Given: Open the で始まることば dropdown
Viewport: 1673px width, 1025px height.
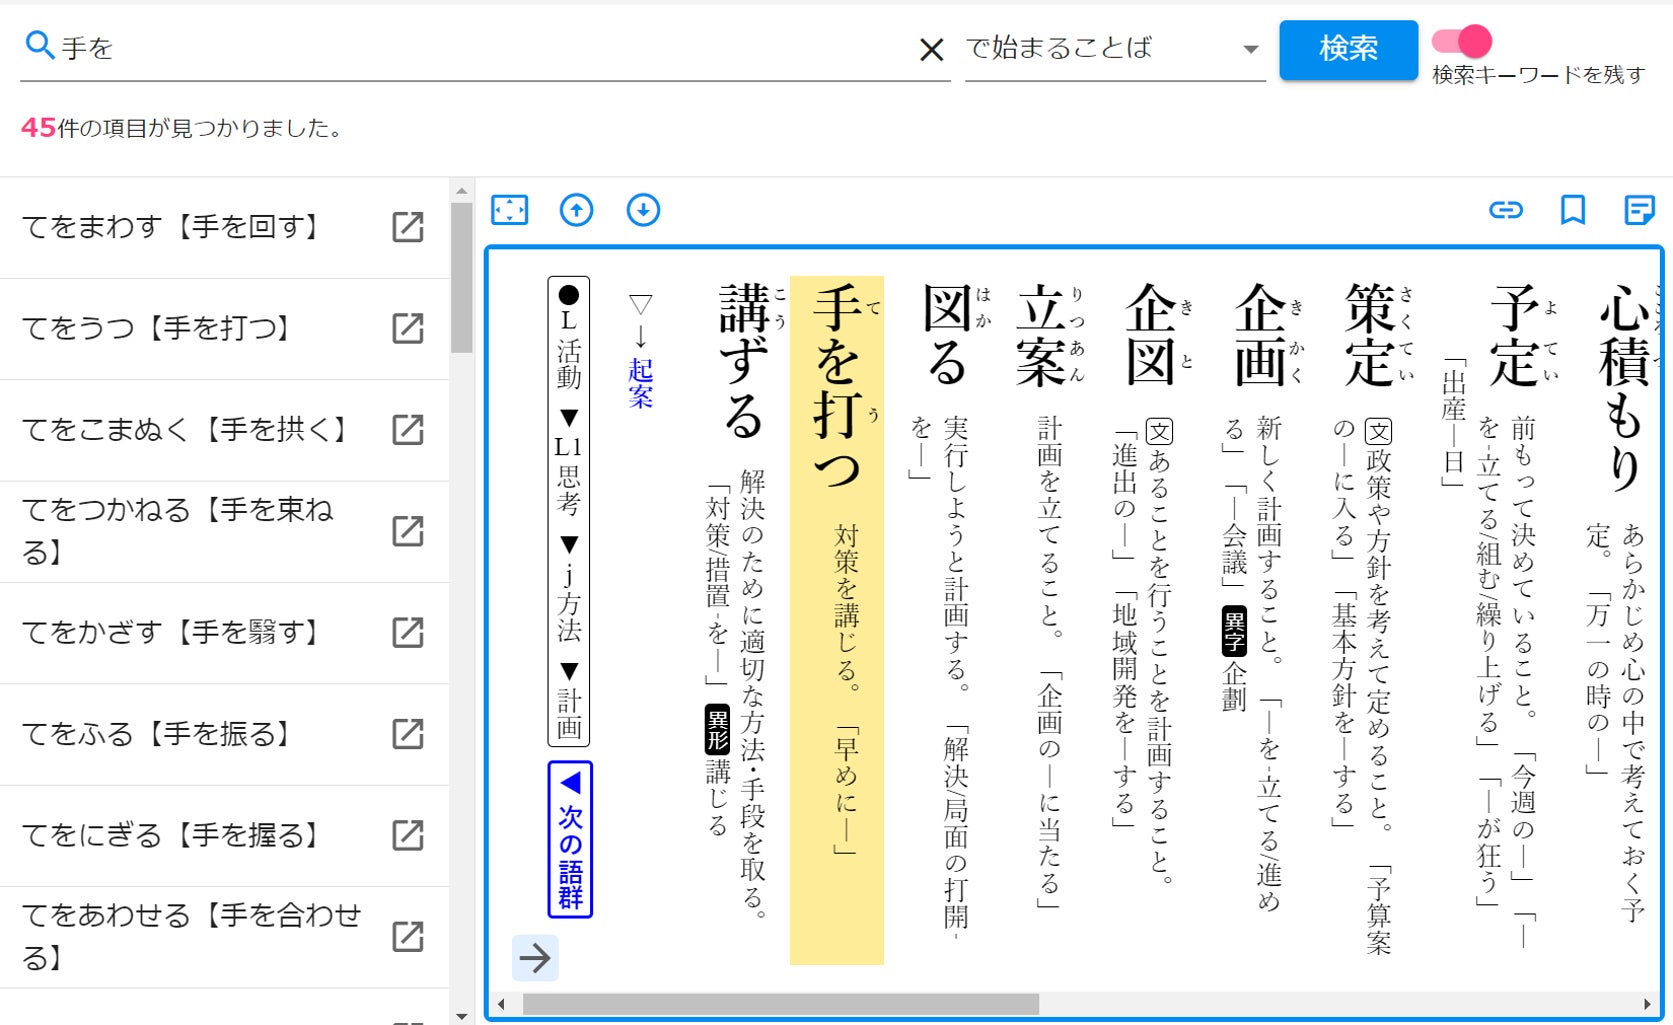Looking at the screenshot, I should [x=1113, y=49].
